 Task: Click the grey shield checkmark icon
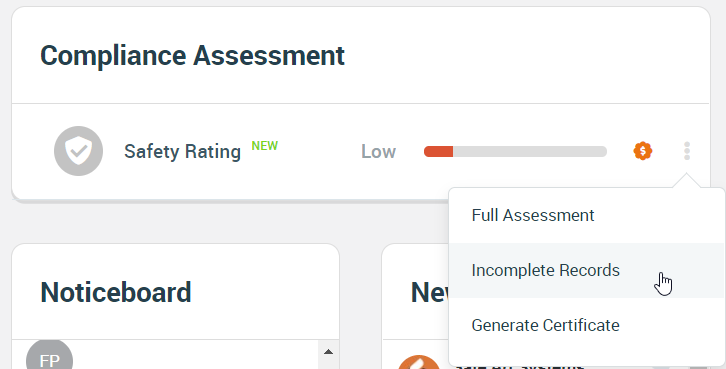[78, 151]
